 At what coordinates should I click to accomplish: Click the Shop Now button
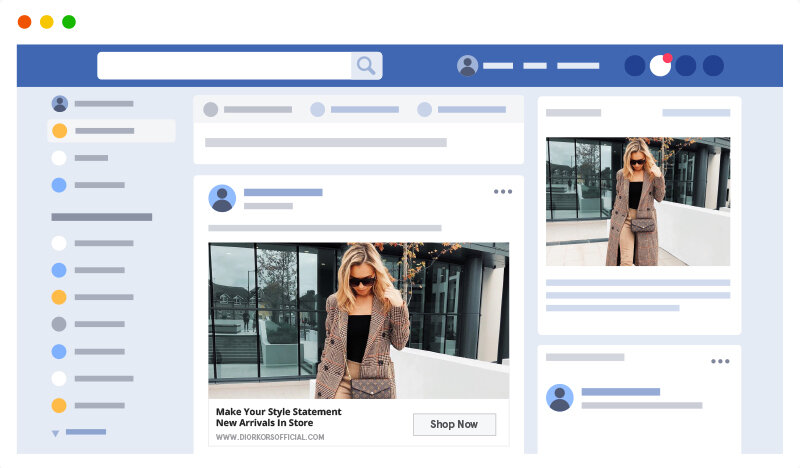pos(454,424)
